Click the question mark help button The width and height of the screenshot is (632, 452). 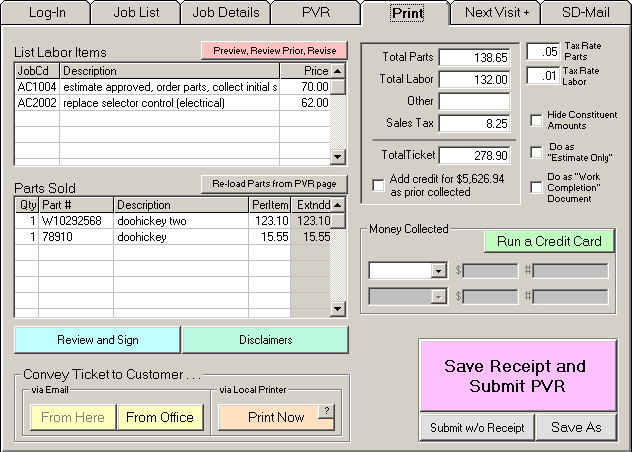click(x=326, y=411)
